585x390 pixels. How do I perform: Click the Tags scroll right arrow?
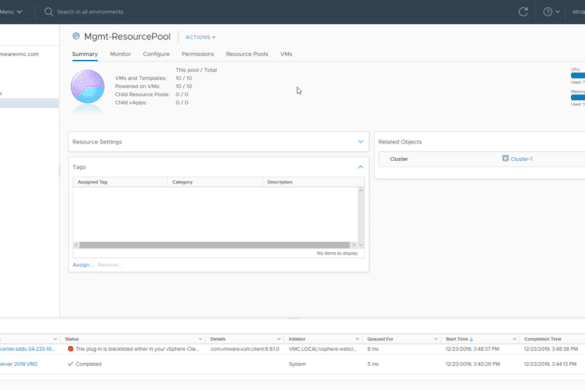(x=353, y=245)
